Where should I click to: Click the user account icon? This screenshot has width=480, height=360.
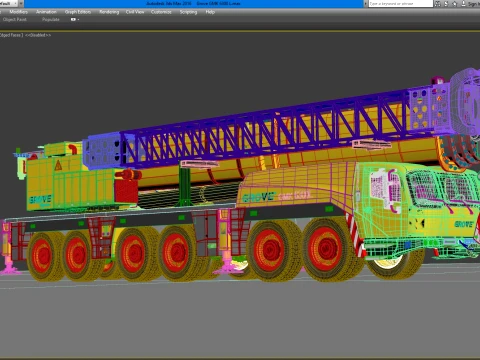(x=464, y=4)
